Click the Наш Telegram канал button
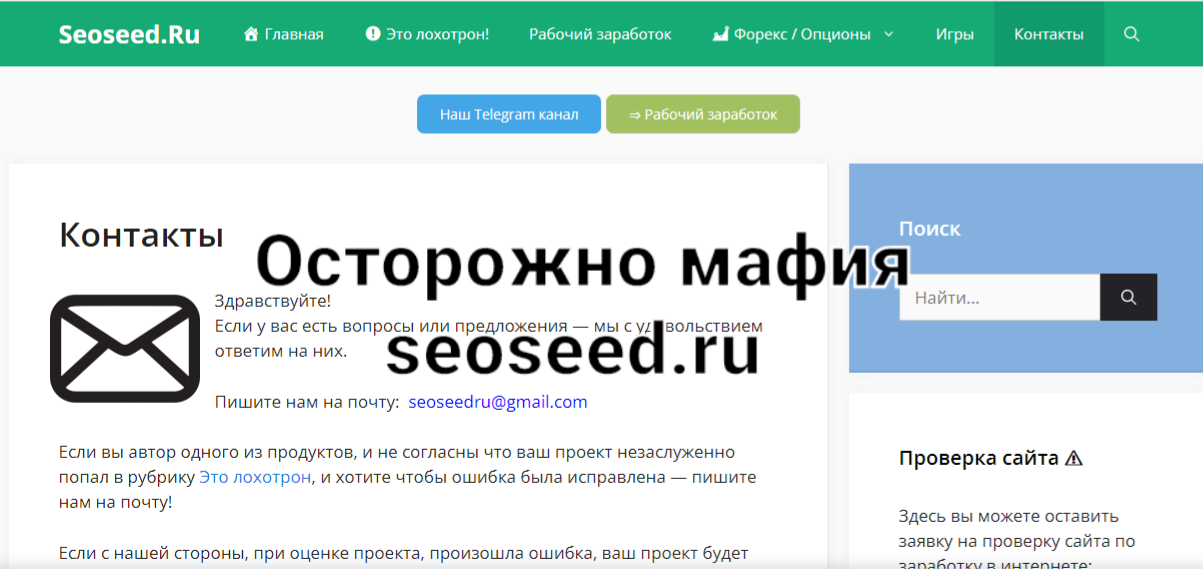Screen dimensions: 1203x573 [509, 114]
